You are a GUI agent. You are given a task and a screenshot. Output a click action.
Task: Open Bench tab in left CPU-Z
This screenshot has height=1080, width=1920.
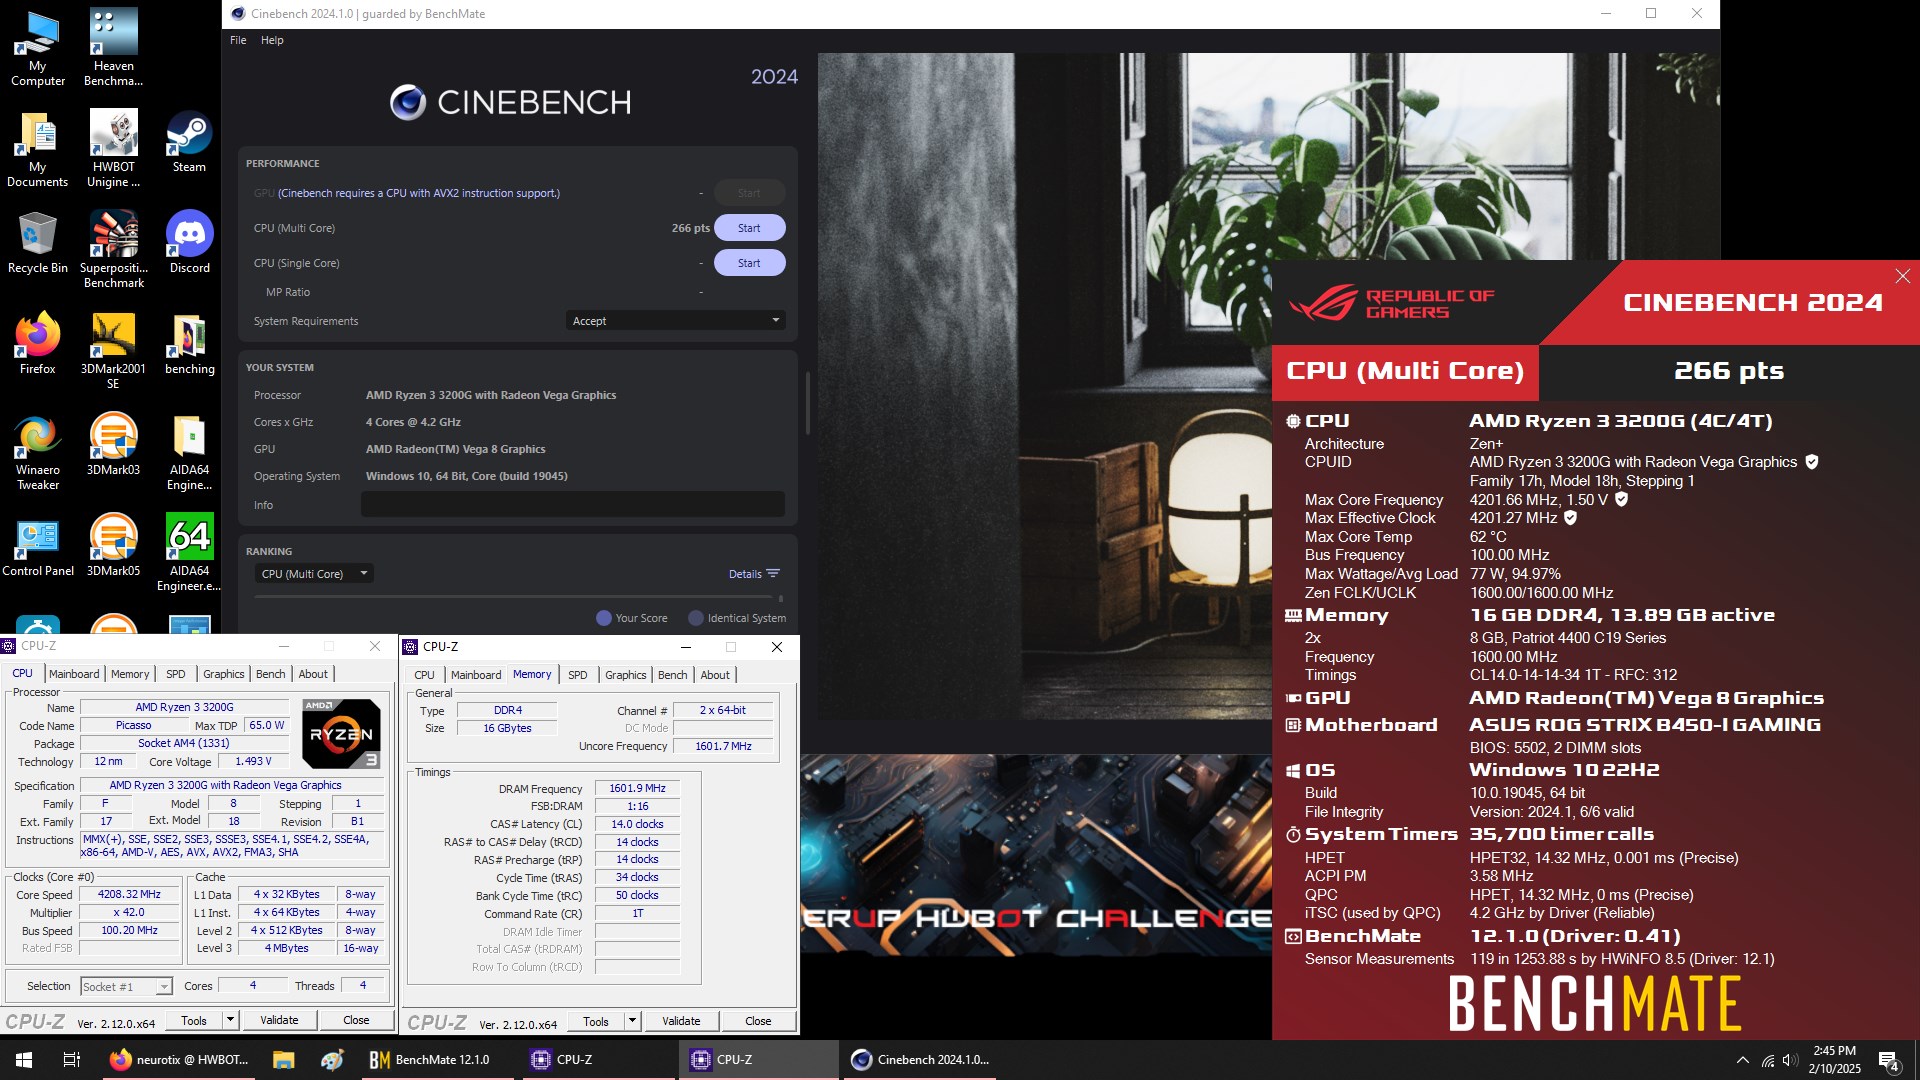click(270, 674)
